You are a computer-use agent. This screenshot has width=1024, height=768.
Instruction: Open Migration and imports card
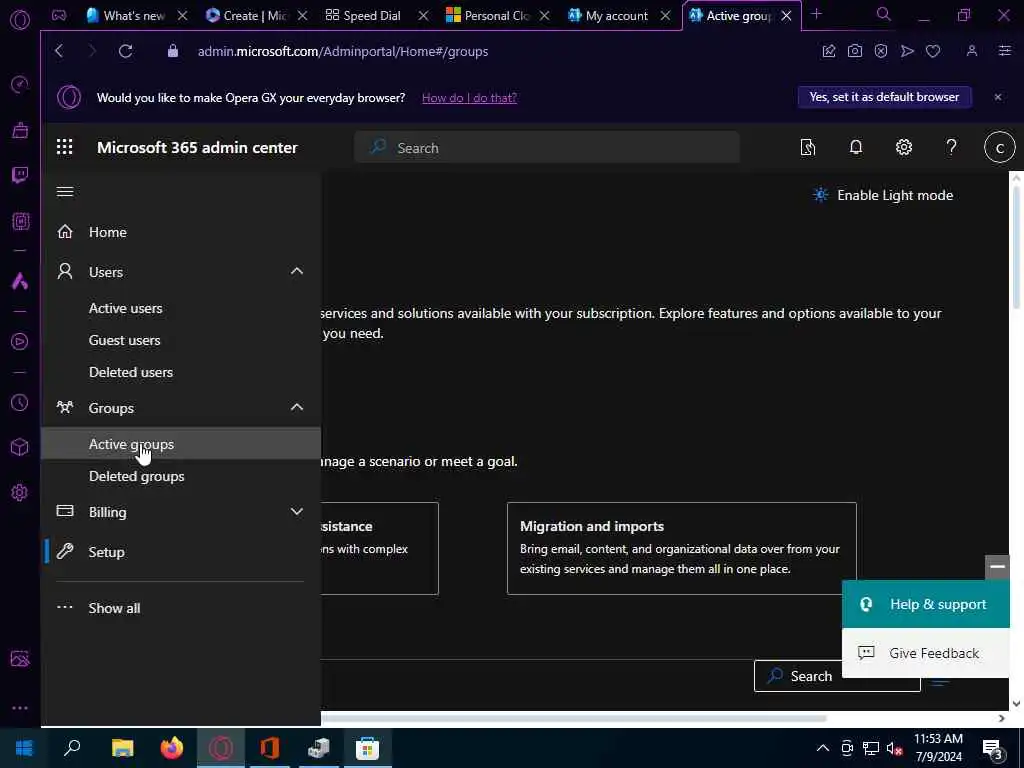coord(681,548)
